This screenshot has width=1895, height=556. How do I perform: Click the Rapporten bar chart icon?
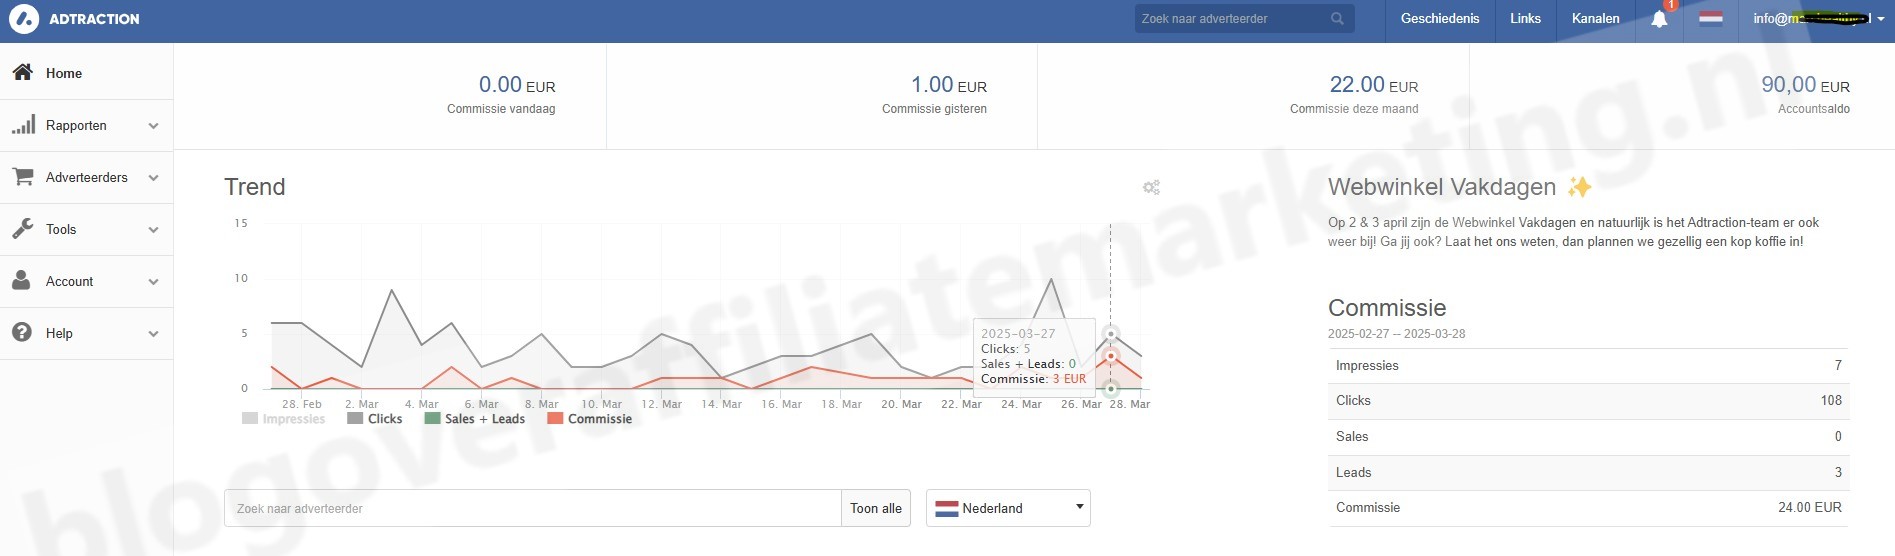23,125
